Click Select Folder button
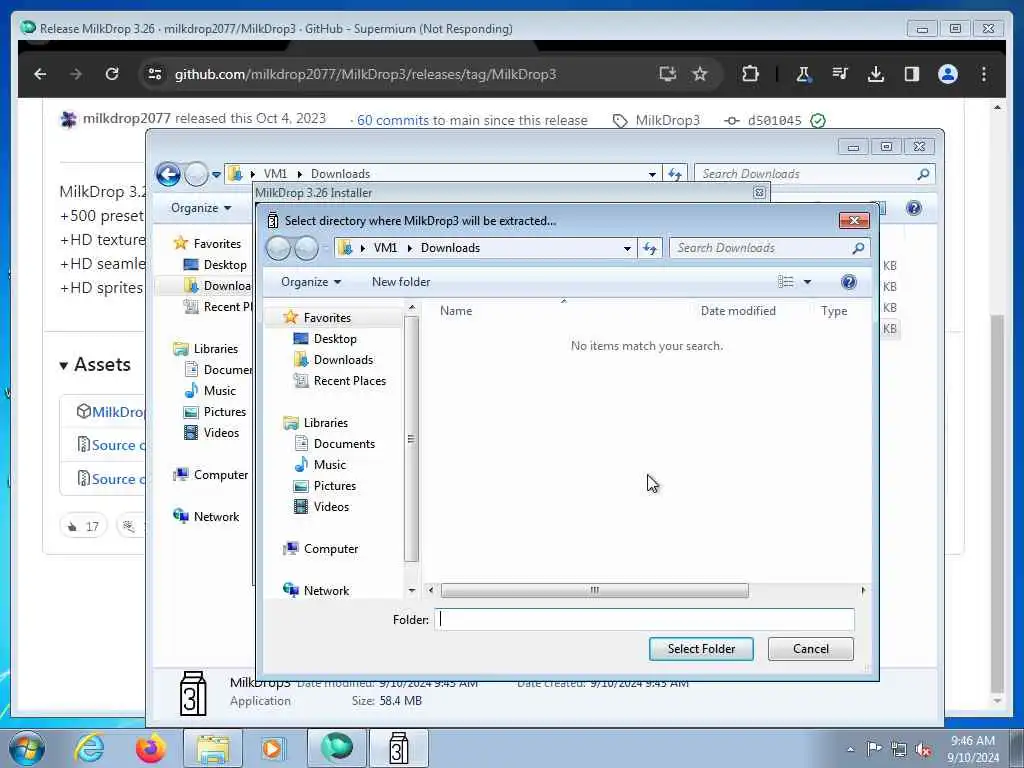Image resolution: width=1024 pixels, height=768 pixels. (701, 648)
